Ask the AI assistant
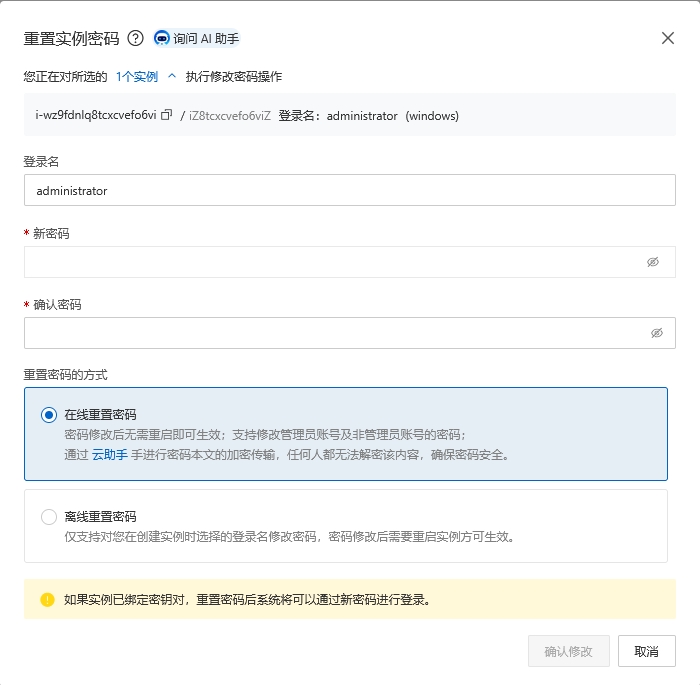Image resolution: width=700 pixels, height=685 pixels. [x=196, y=38]
